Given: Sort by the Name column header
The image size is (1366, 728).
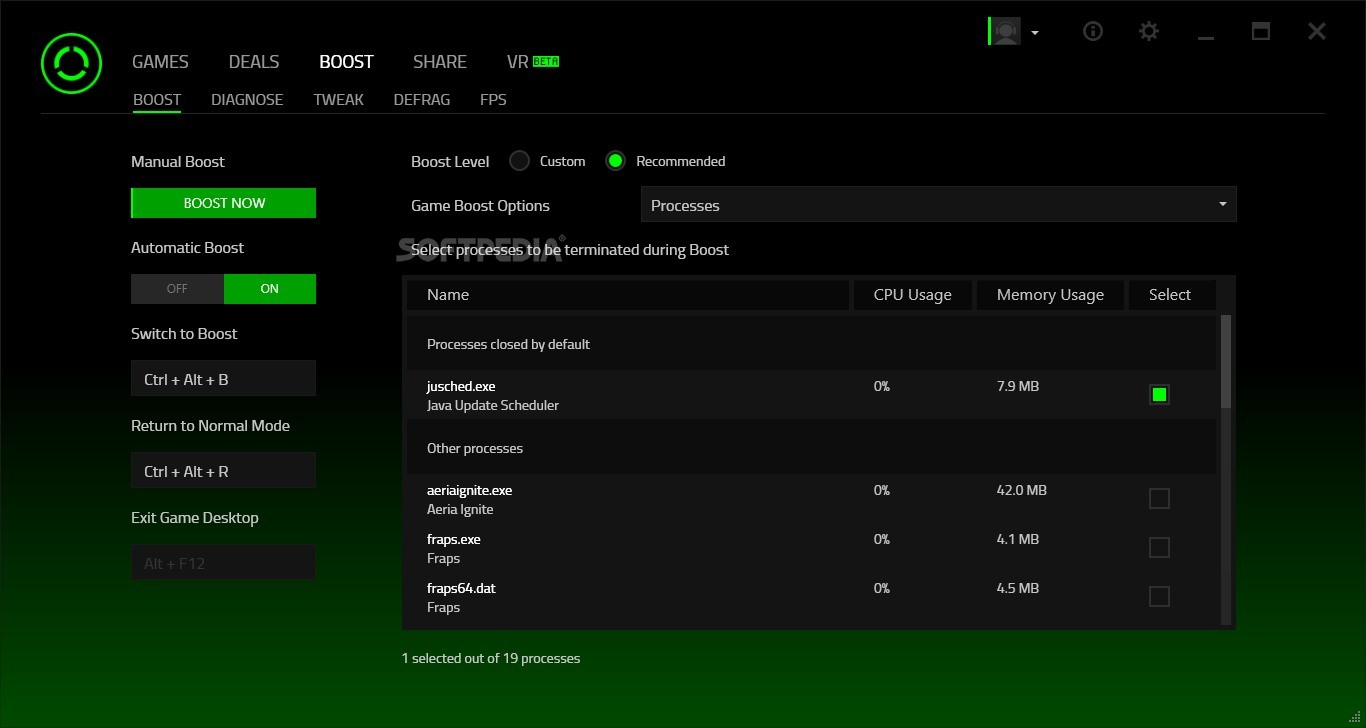Looking at the screenshot, I should (x=628, y=295).
